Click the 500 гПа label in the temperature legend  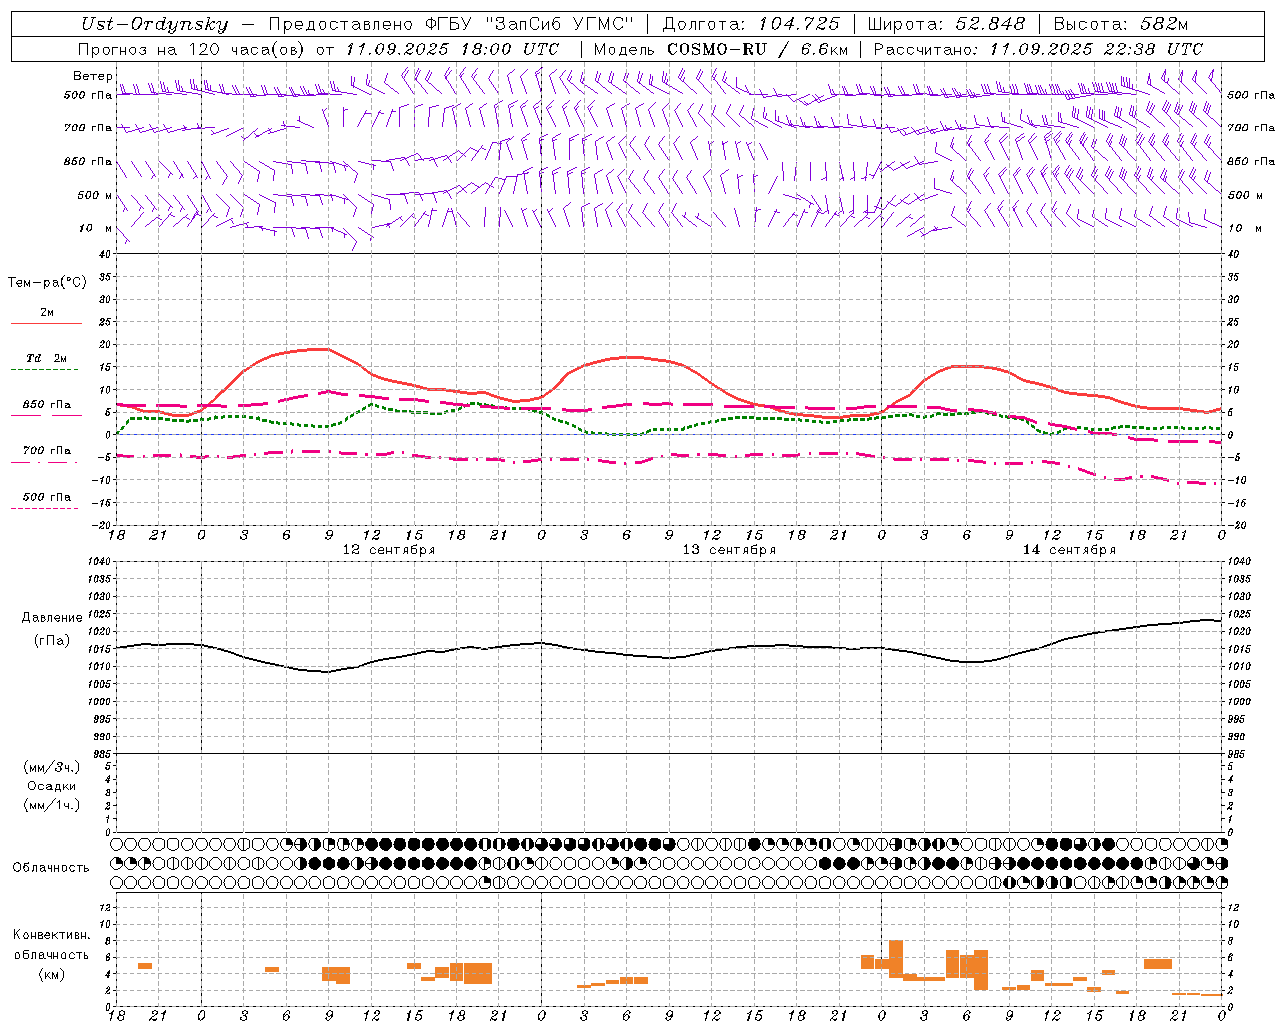47,497
